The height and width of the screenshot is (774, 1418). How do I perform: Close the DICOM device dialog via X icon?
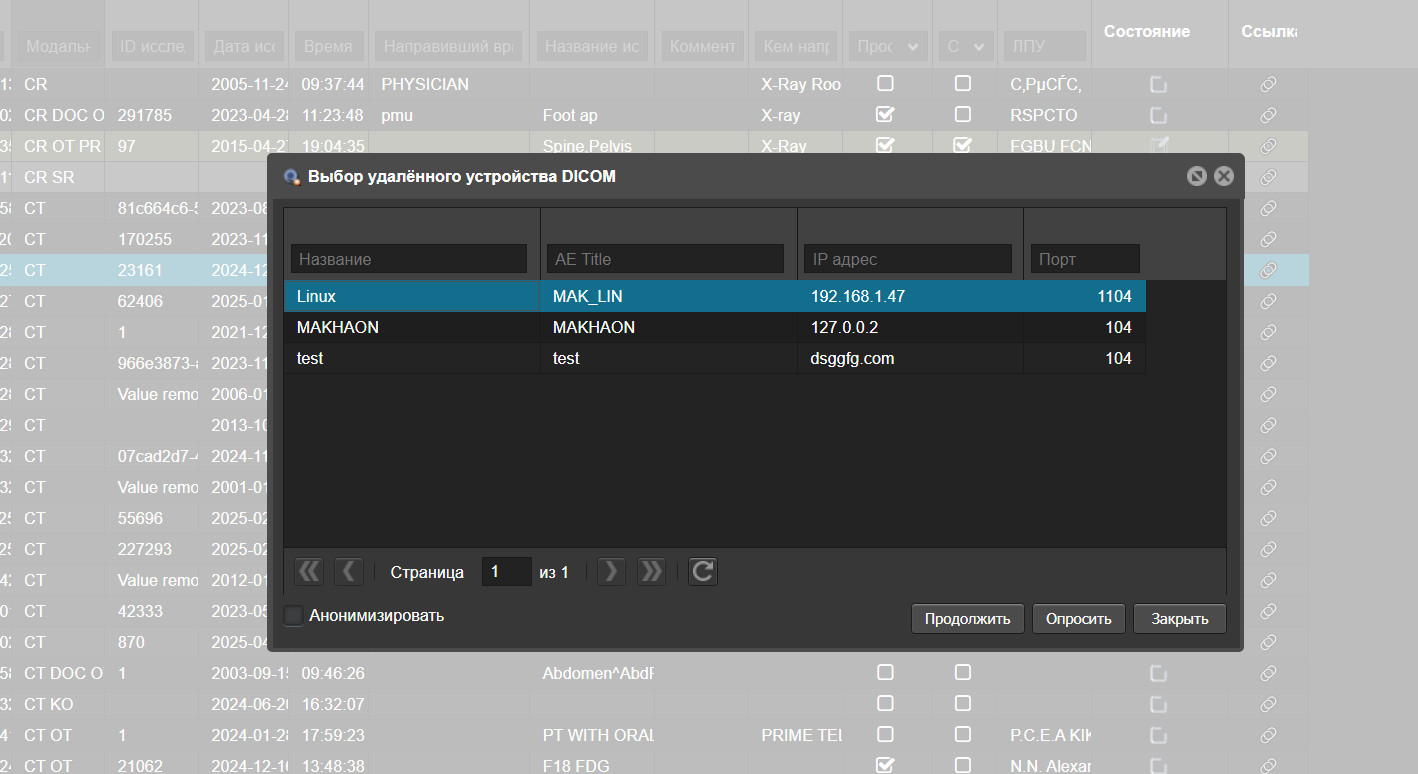click(x=1223, y=177)
